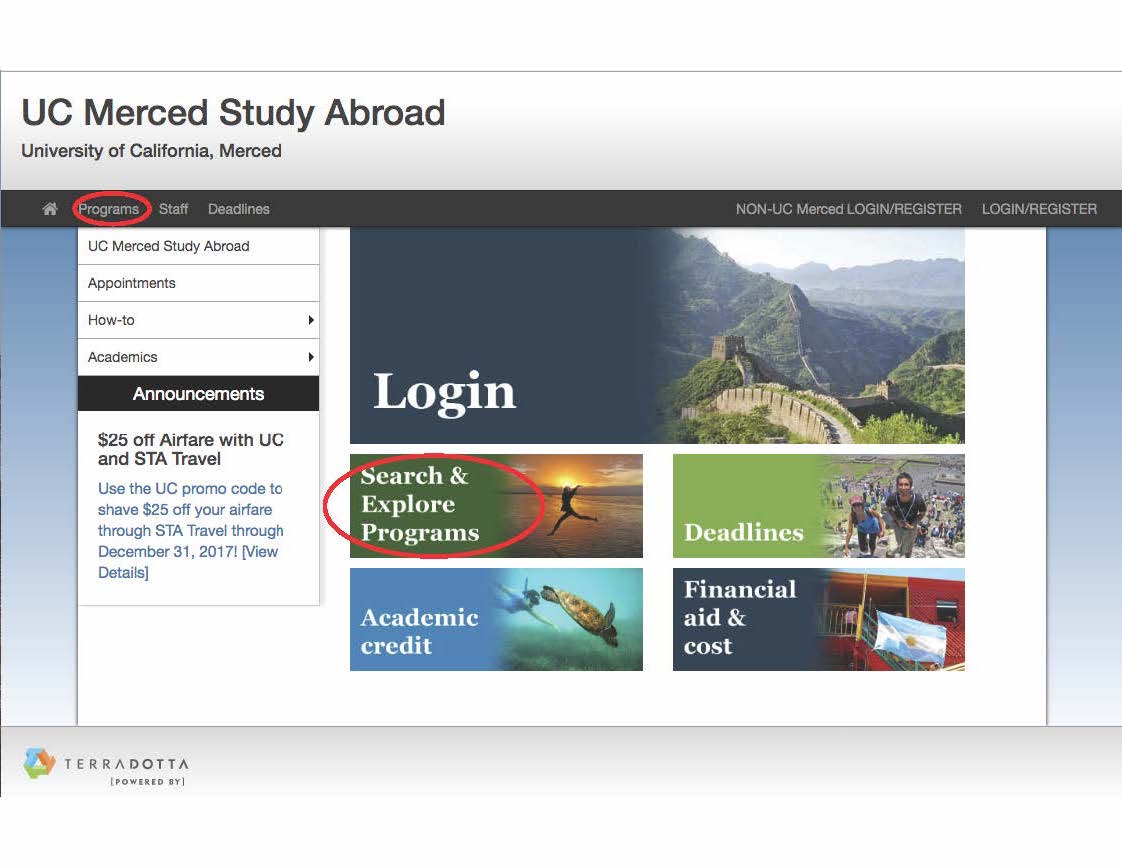Open the green Deadlines tile
Screen dimensions: 1122x867
[x=819, y=506]
